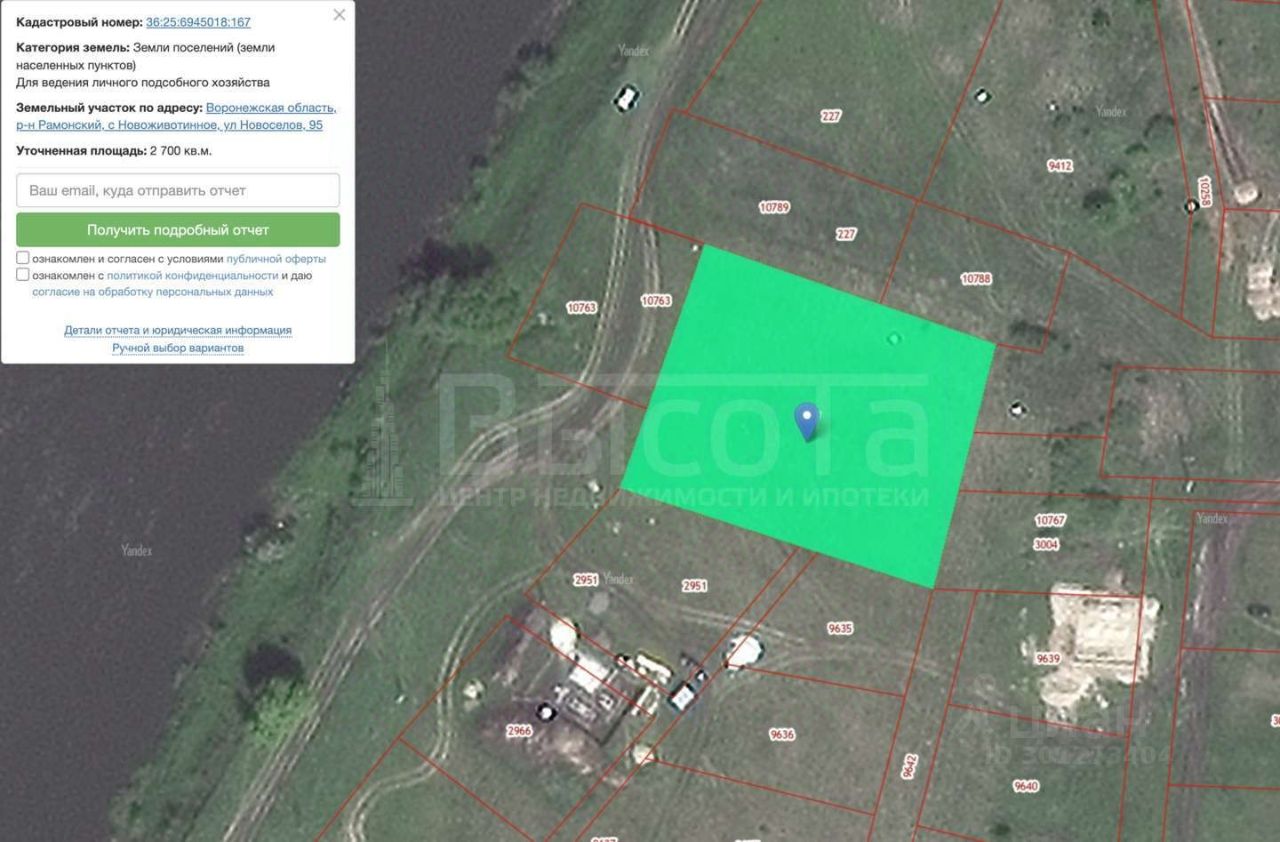
Task: Select parcel labeled 9635
Action: [x=840, y=628]
